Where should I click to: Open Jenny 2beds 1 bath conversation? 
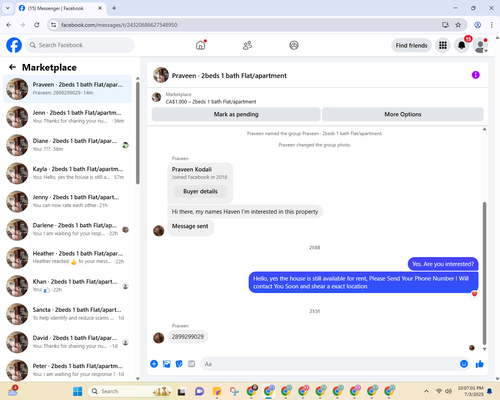click(67, 201)
